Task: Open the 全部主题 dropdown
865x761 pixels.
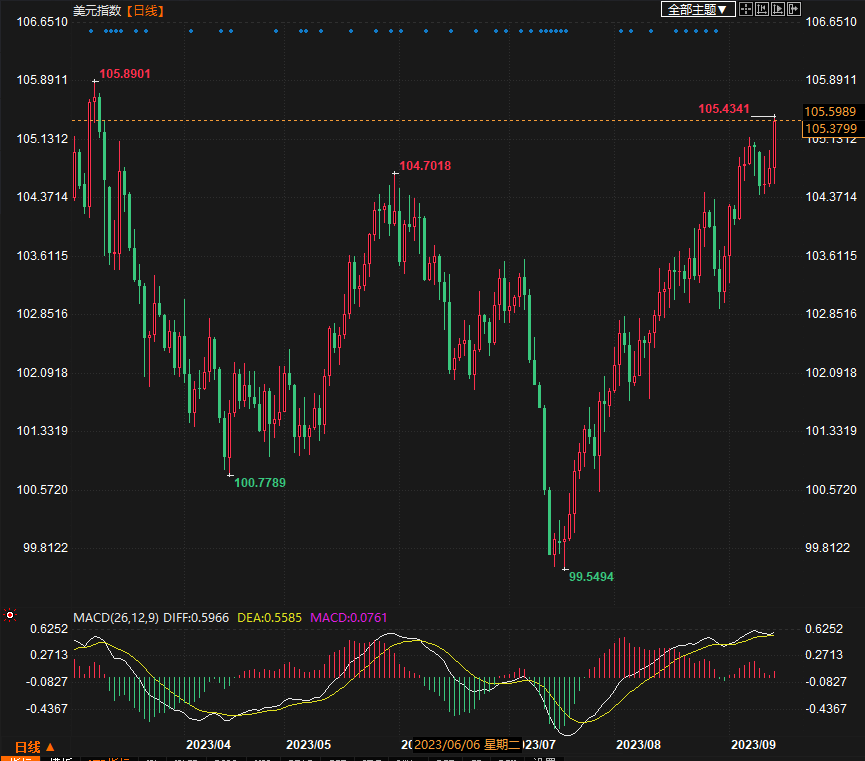Action: 697,9
